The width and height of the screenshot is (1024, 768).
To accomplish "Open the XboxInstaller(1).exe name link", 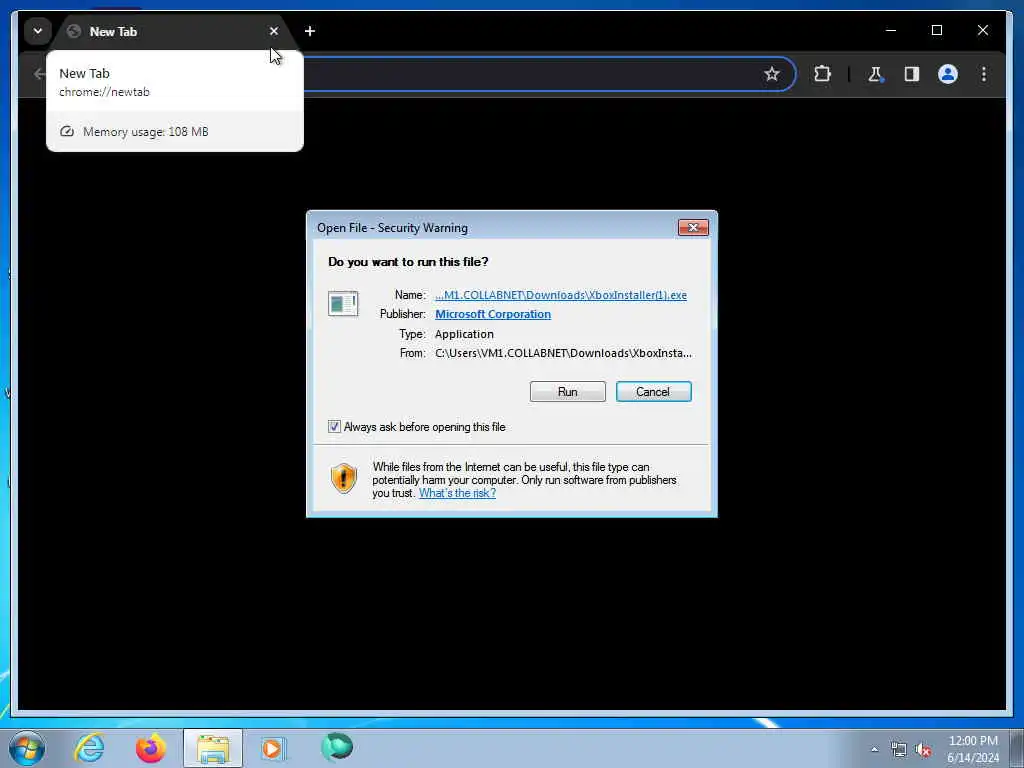I will (x=561, y=295).
